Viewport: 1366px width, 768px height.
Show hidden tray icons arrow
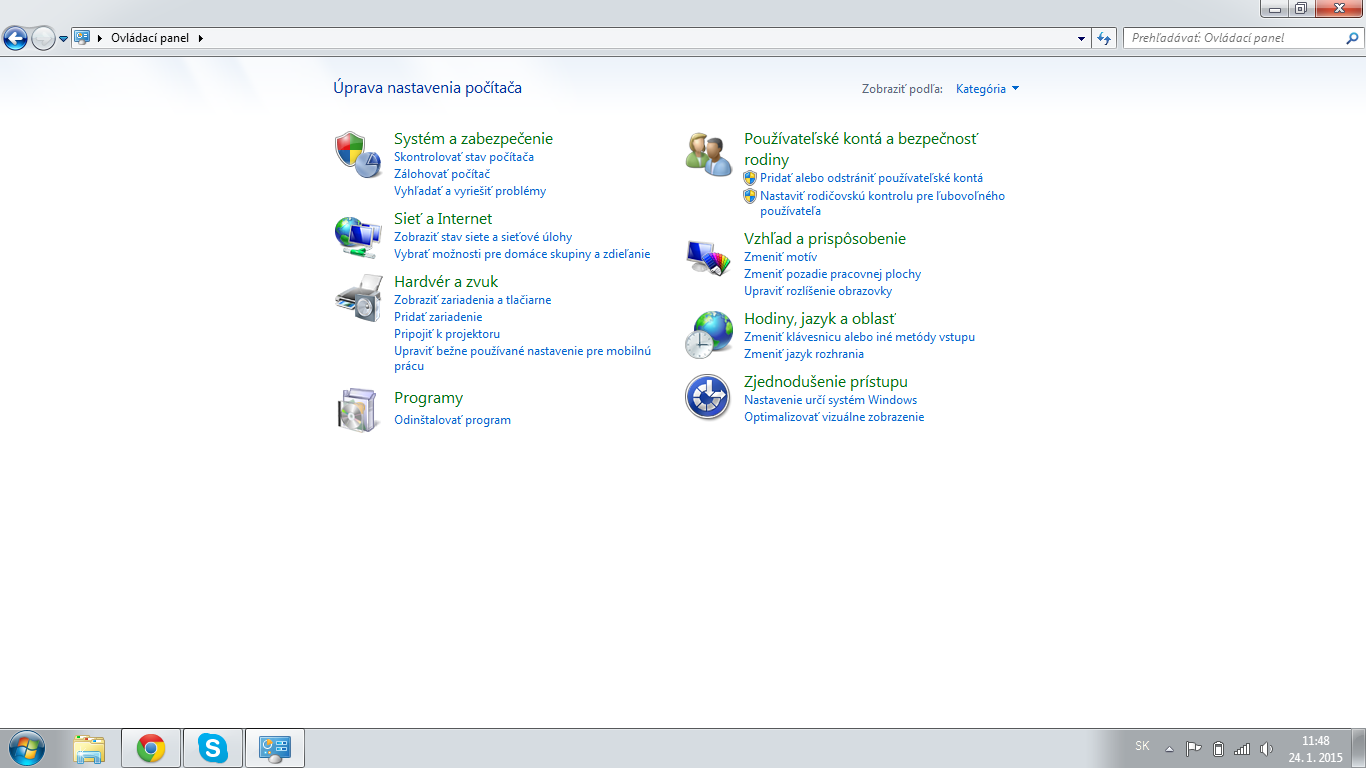click(1169, 748)
